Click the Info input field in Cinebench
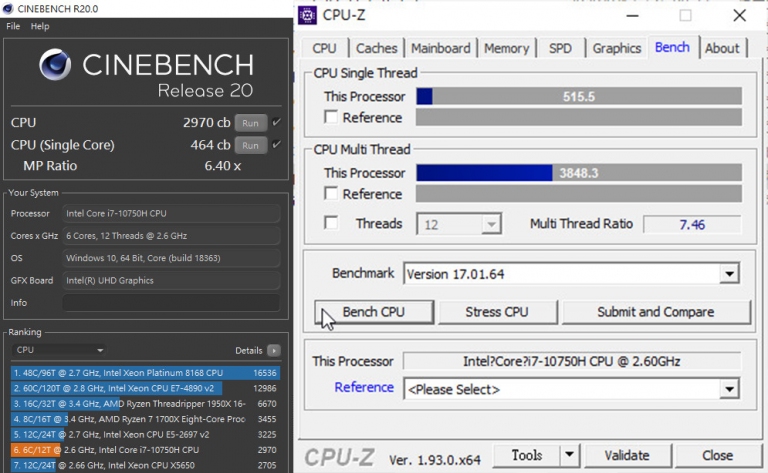 click(x=171, y=303)
